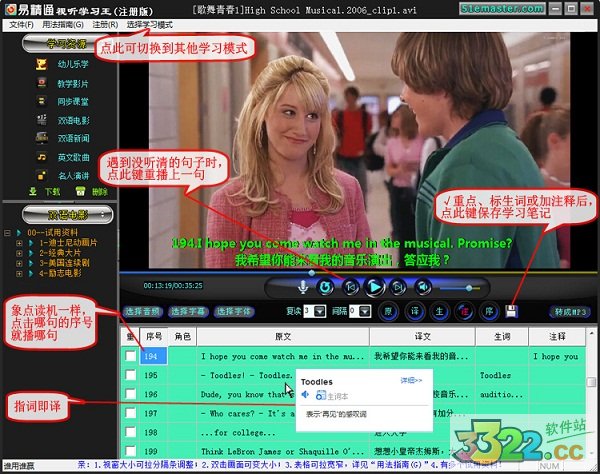This screenshot has width=600, height=474.
Task: Open the 文件(F) menu
Action: pyautogui.click(x=21, y=25)
